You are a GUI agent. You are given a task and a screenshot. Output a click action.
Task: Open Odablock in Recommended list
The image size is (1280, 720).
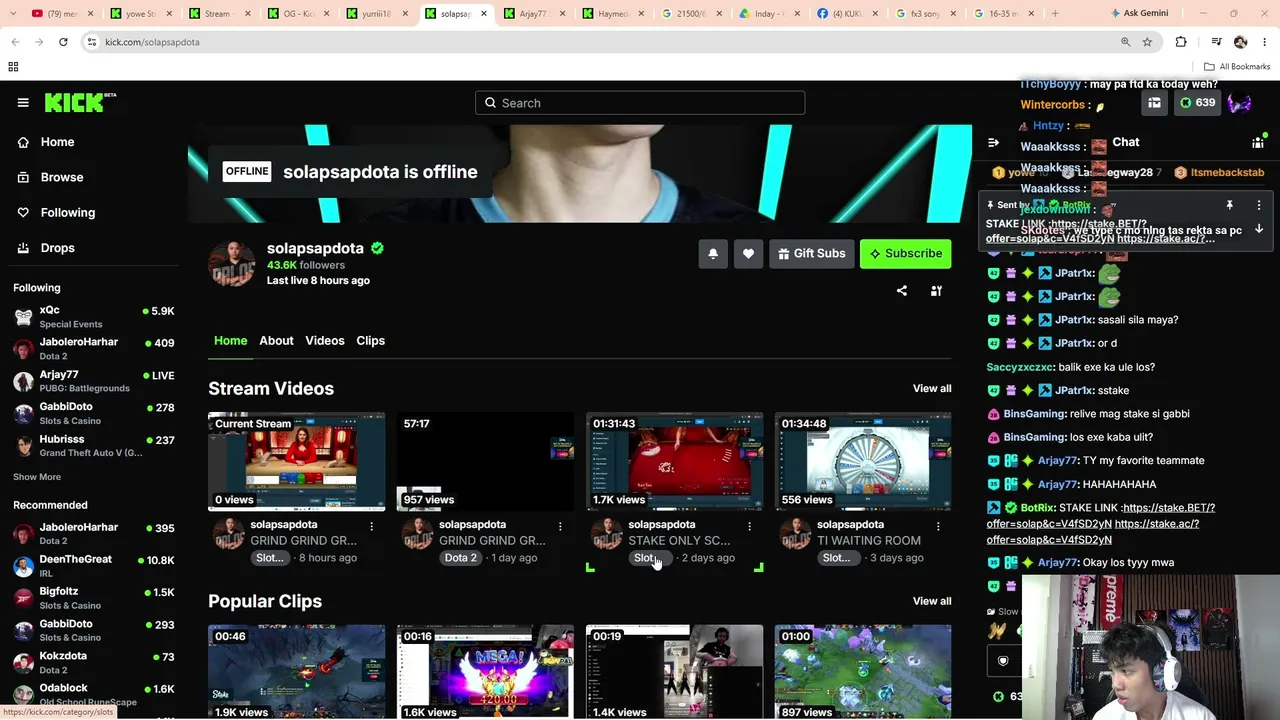[94, 694]
